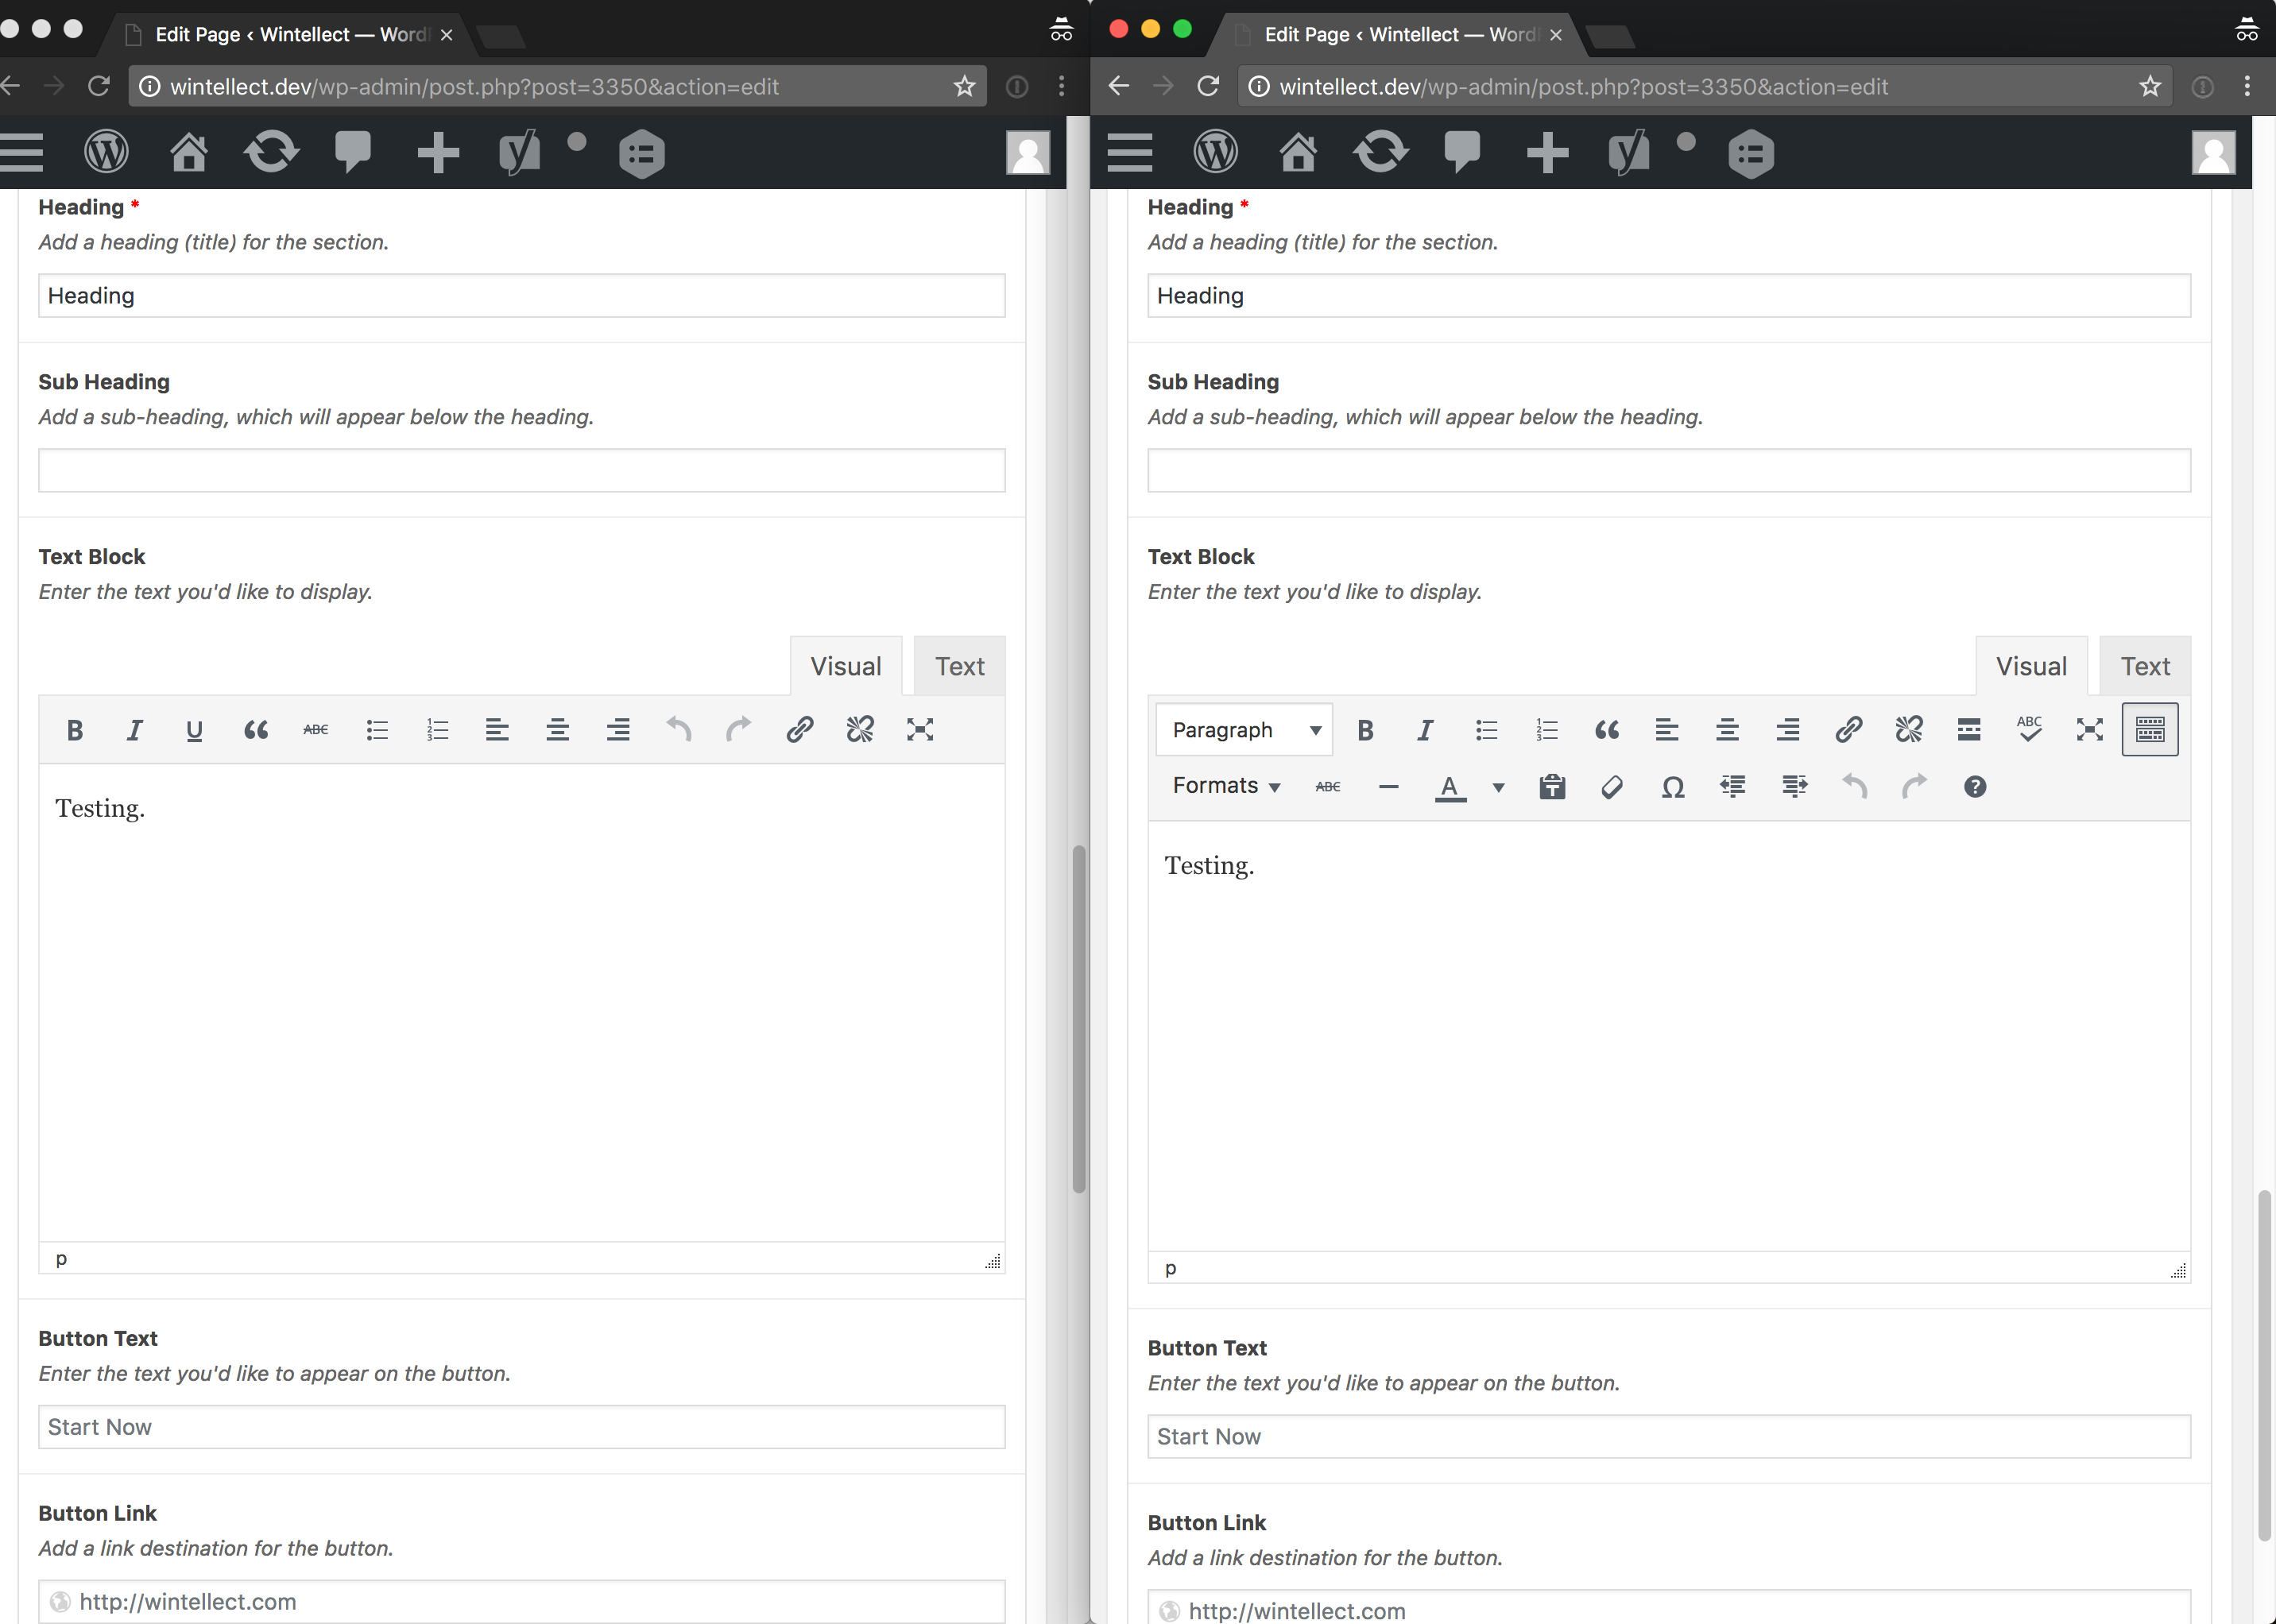Click the Strikethrough icon in left editor
2276x1624 pixels.
pyautogui.click(x=315, y=728)
